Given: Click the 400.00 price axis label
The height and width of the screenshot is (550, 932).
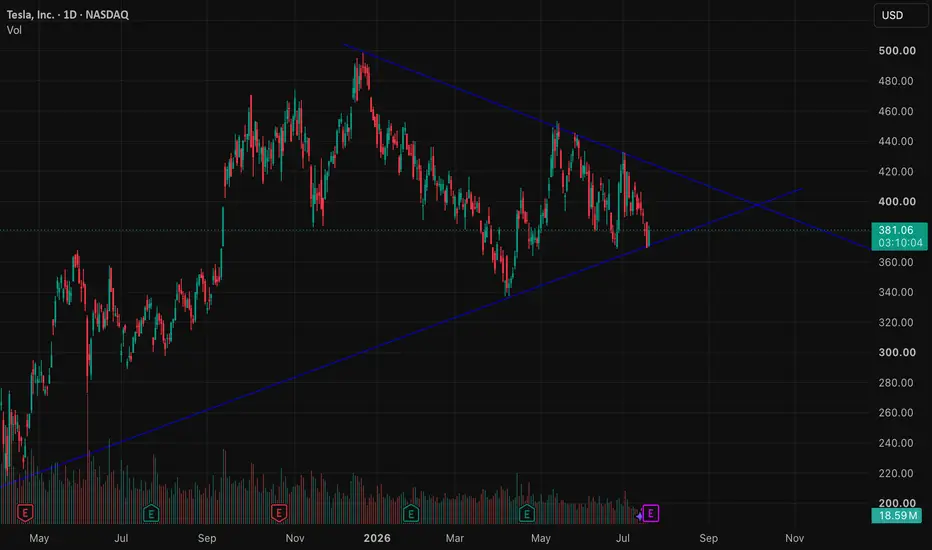Looking at the screenshot, I should click(x=897, y=202).
